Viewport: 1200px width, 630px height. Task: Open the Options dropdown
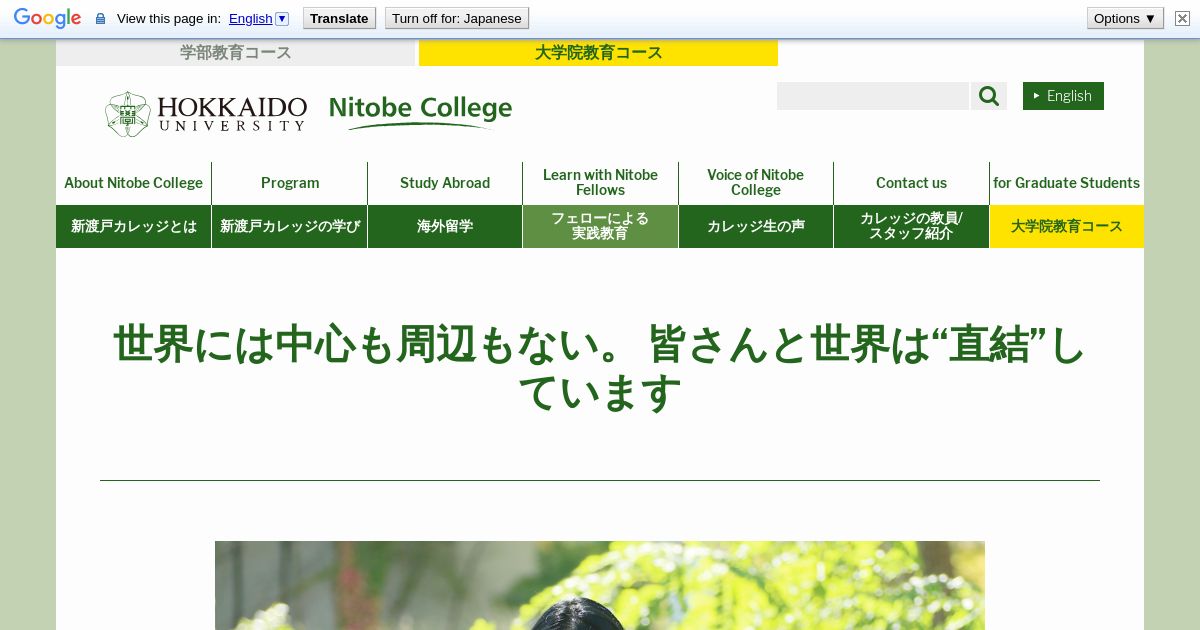pyautogui.click(x=1125, y=18)
